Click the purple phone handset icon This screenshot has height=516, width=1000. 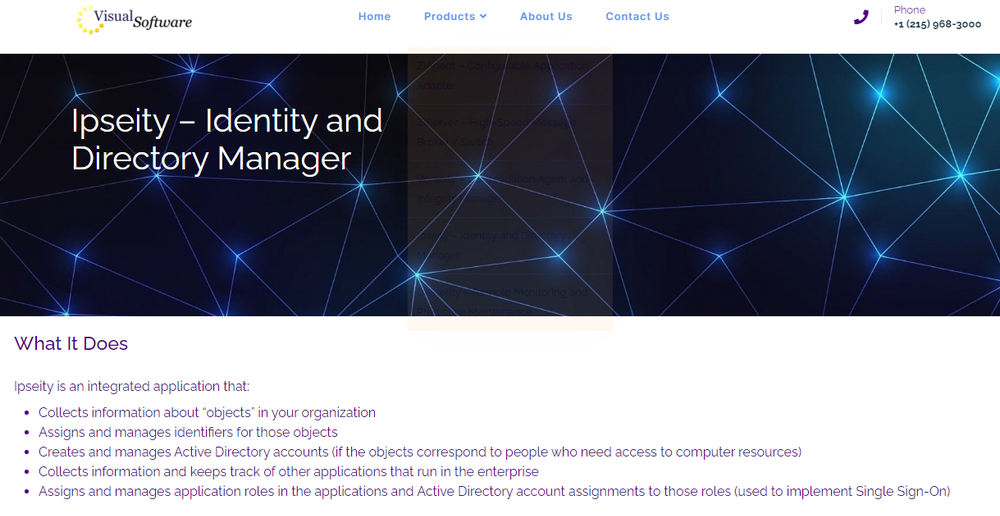861,17
